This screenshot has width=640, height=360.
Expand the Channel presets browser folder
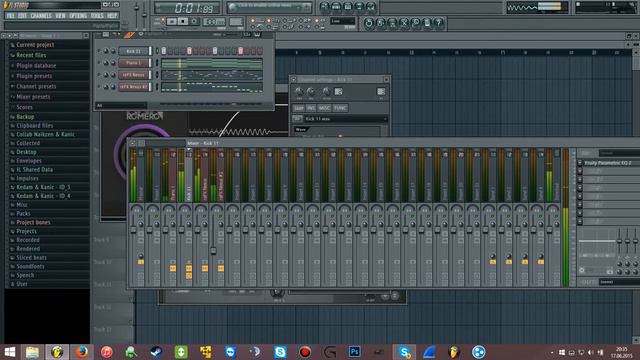[x=36, y=87]
